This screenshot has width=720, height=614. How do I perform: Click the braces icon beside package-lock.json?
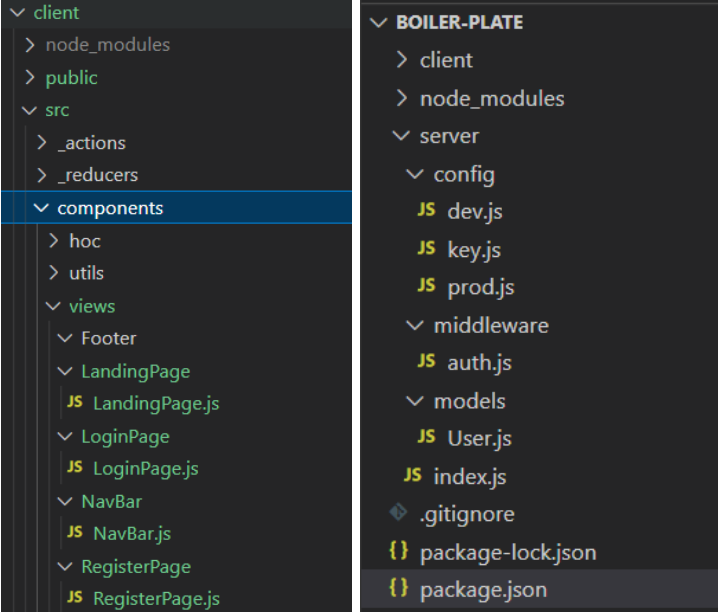pos(398,550)
